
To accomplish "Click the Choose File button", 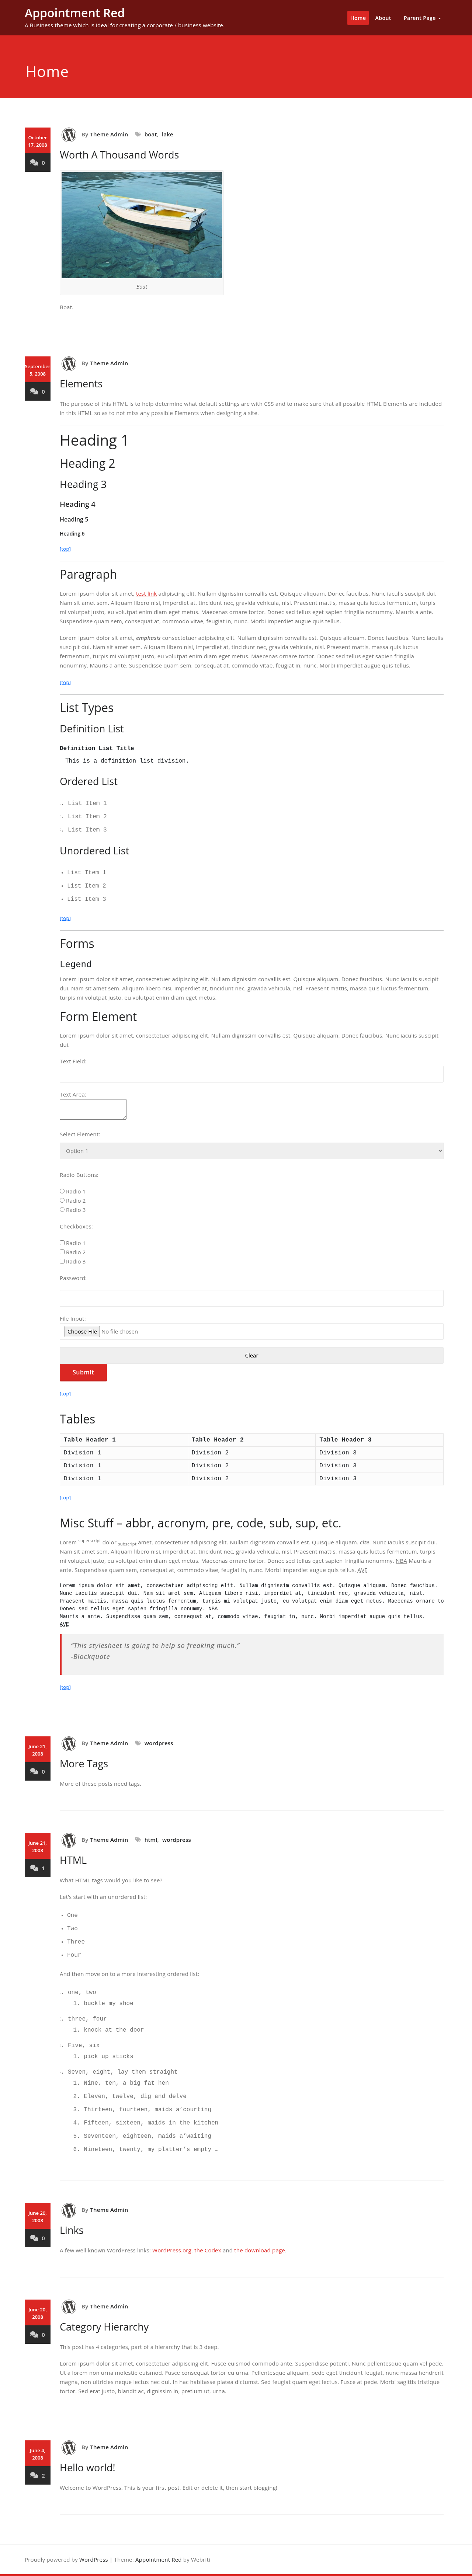I will [x=82, y=1332].
